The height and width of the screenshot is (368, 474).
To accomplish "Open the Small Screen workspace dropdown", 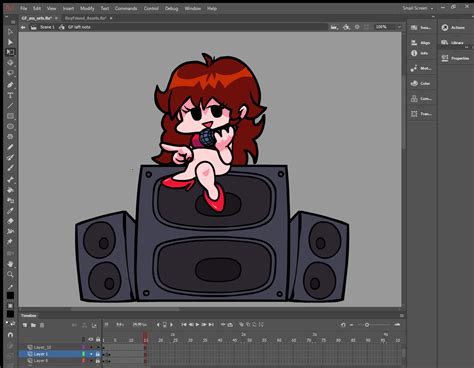I will click(x=418, y=8).
